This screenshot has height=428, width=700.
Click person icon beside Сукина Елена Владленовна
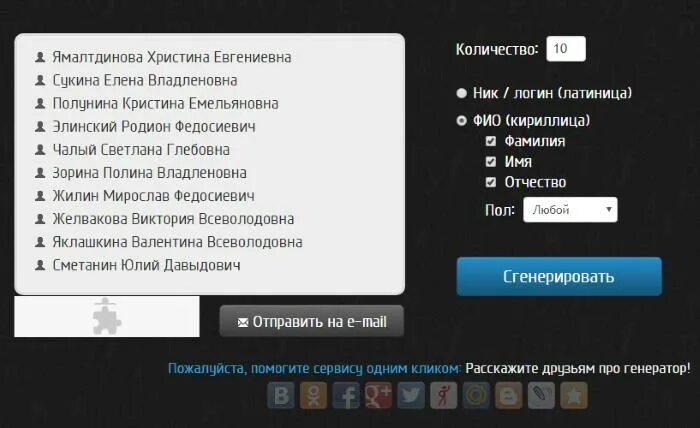tap(40, 80)
